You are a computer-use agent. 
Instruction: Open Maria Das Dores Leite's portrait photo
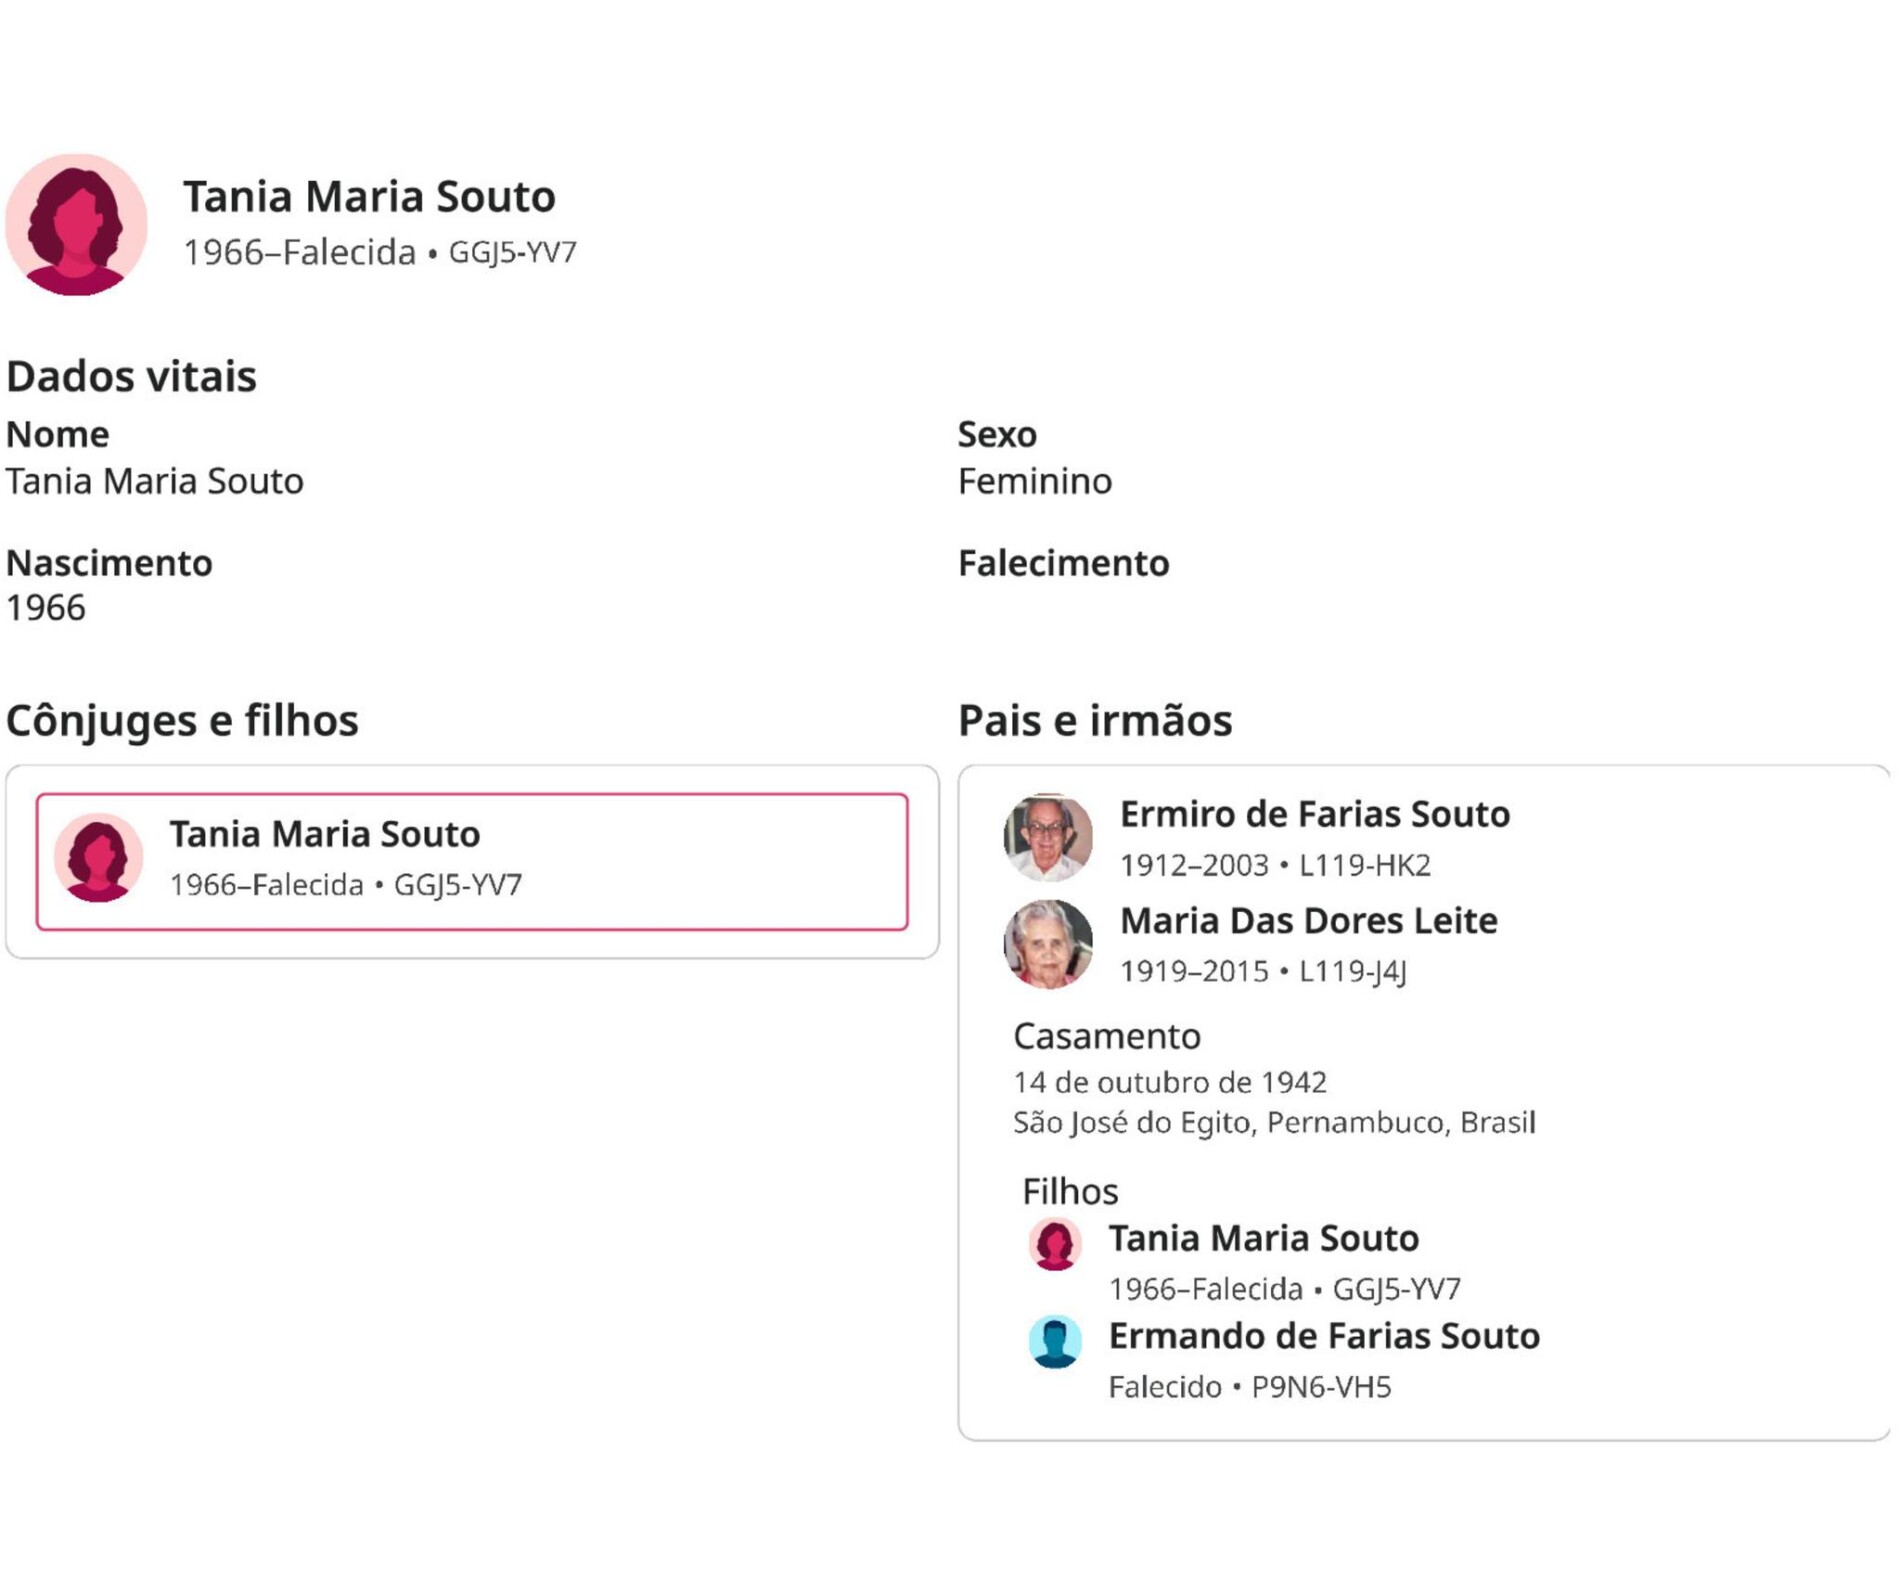(x=1047, y=943)
